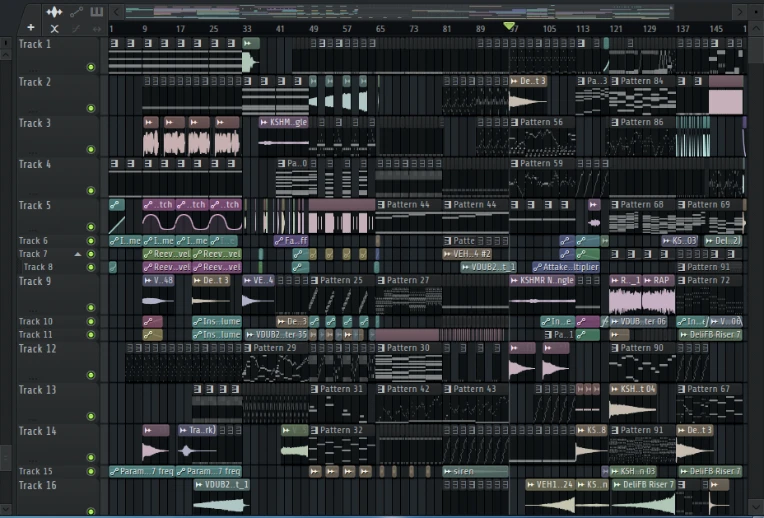Click the plus icon to add a track
This screenshot has height=518, width=764.
31,28
